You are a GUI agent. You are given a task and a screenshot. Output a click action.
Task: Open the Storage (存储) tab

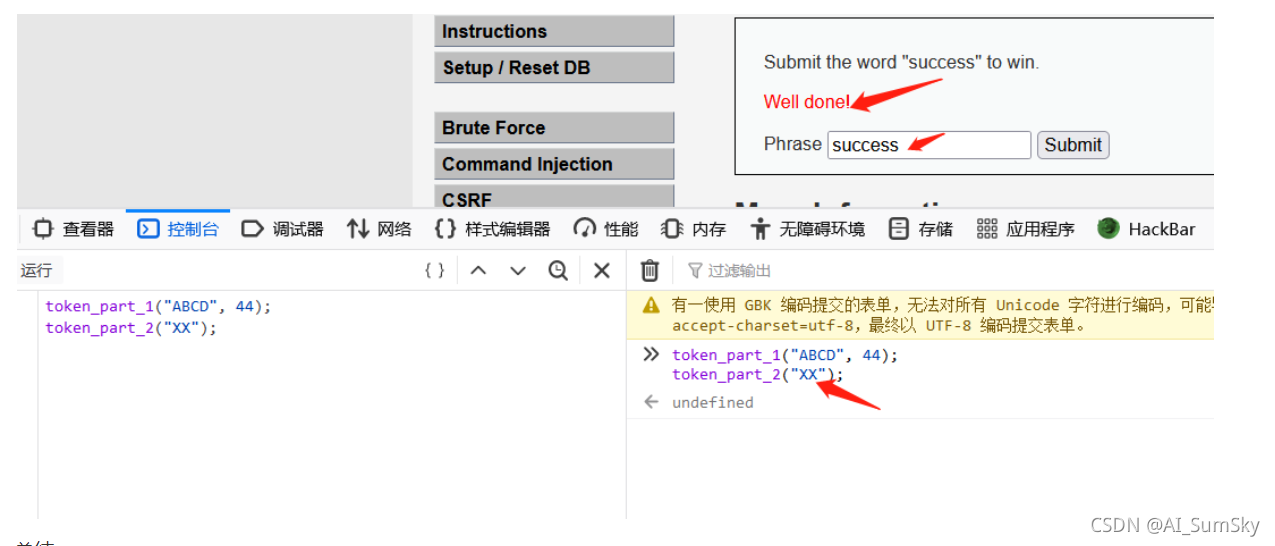click(x=921, y=229)
